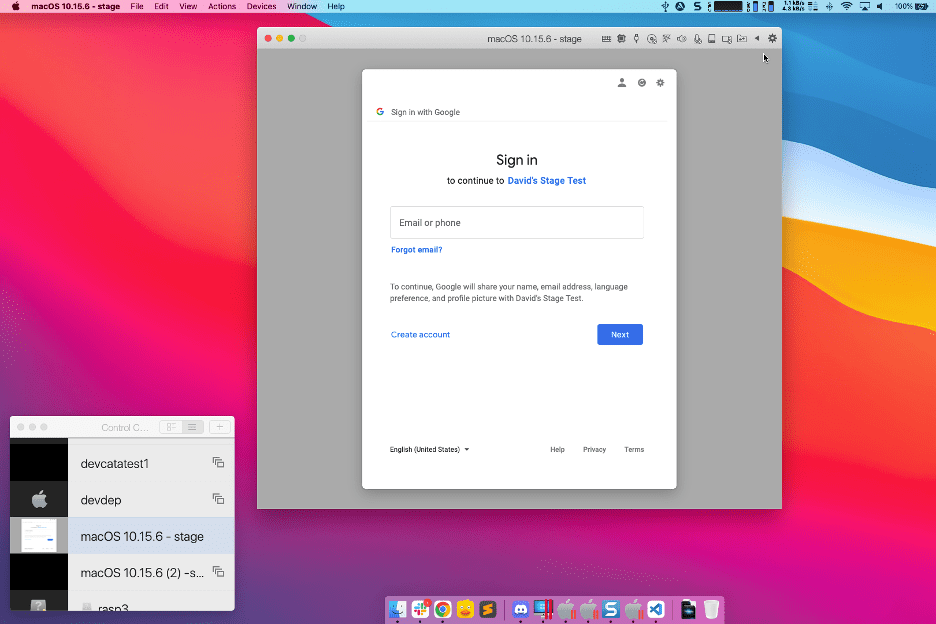This screenshot has width=936, height=624.
Task: Click the window icon beside devcatatest1
Action: tap(218, 462)
